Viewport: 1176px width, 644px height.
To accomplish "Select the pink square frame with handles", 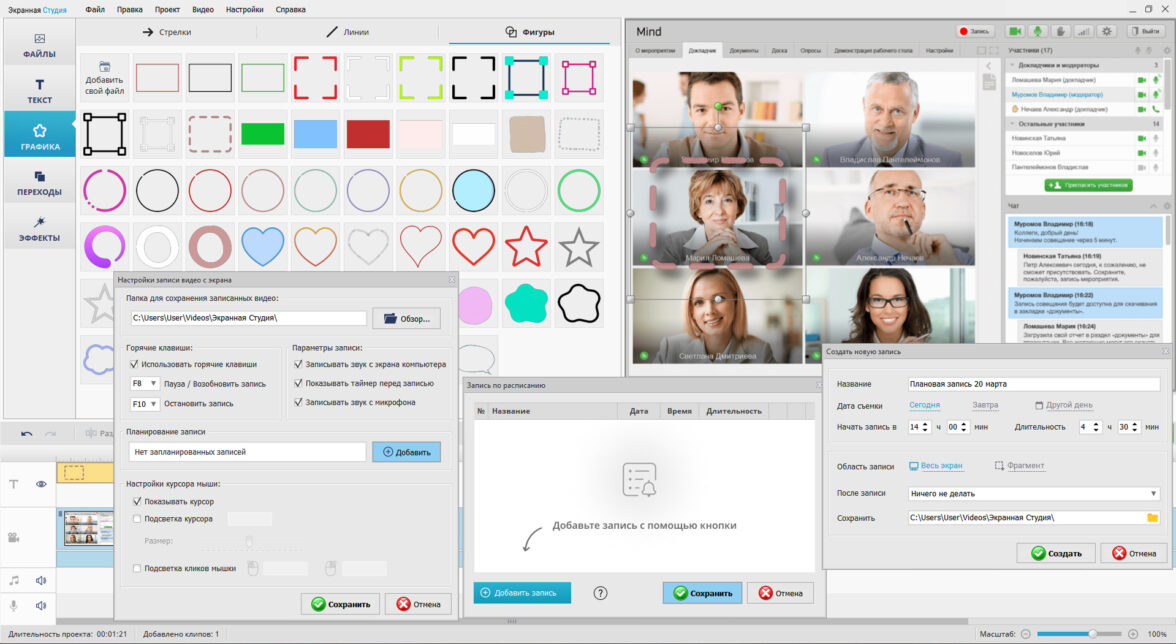I will click(x=578, y=77).
